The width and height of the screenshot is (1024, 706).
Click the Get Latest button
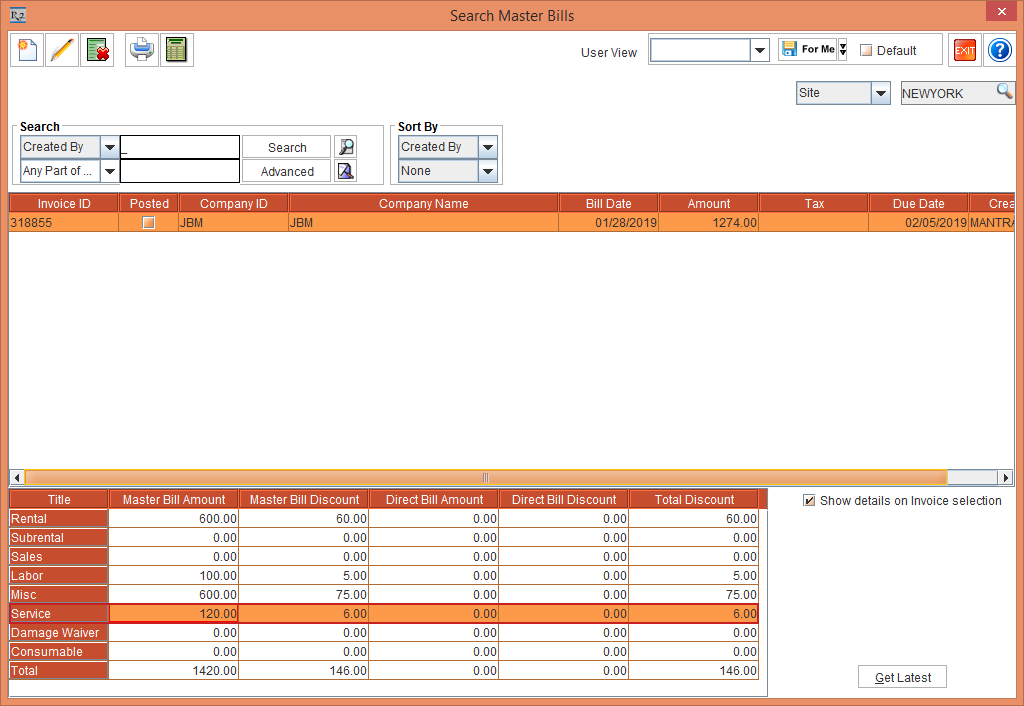pos(901,676)
